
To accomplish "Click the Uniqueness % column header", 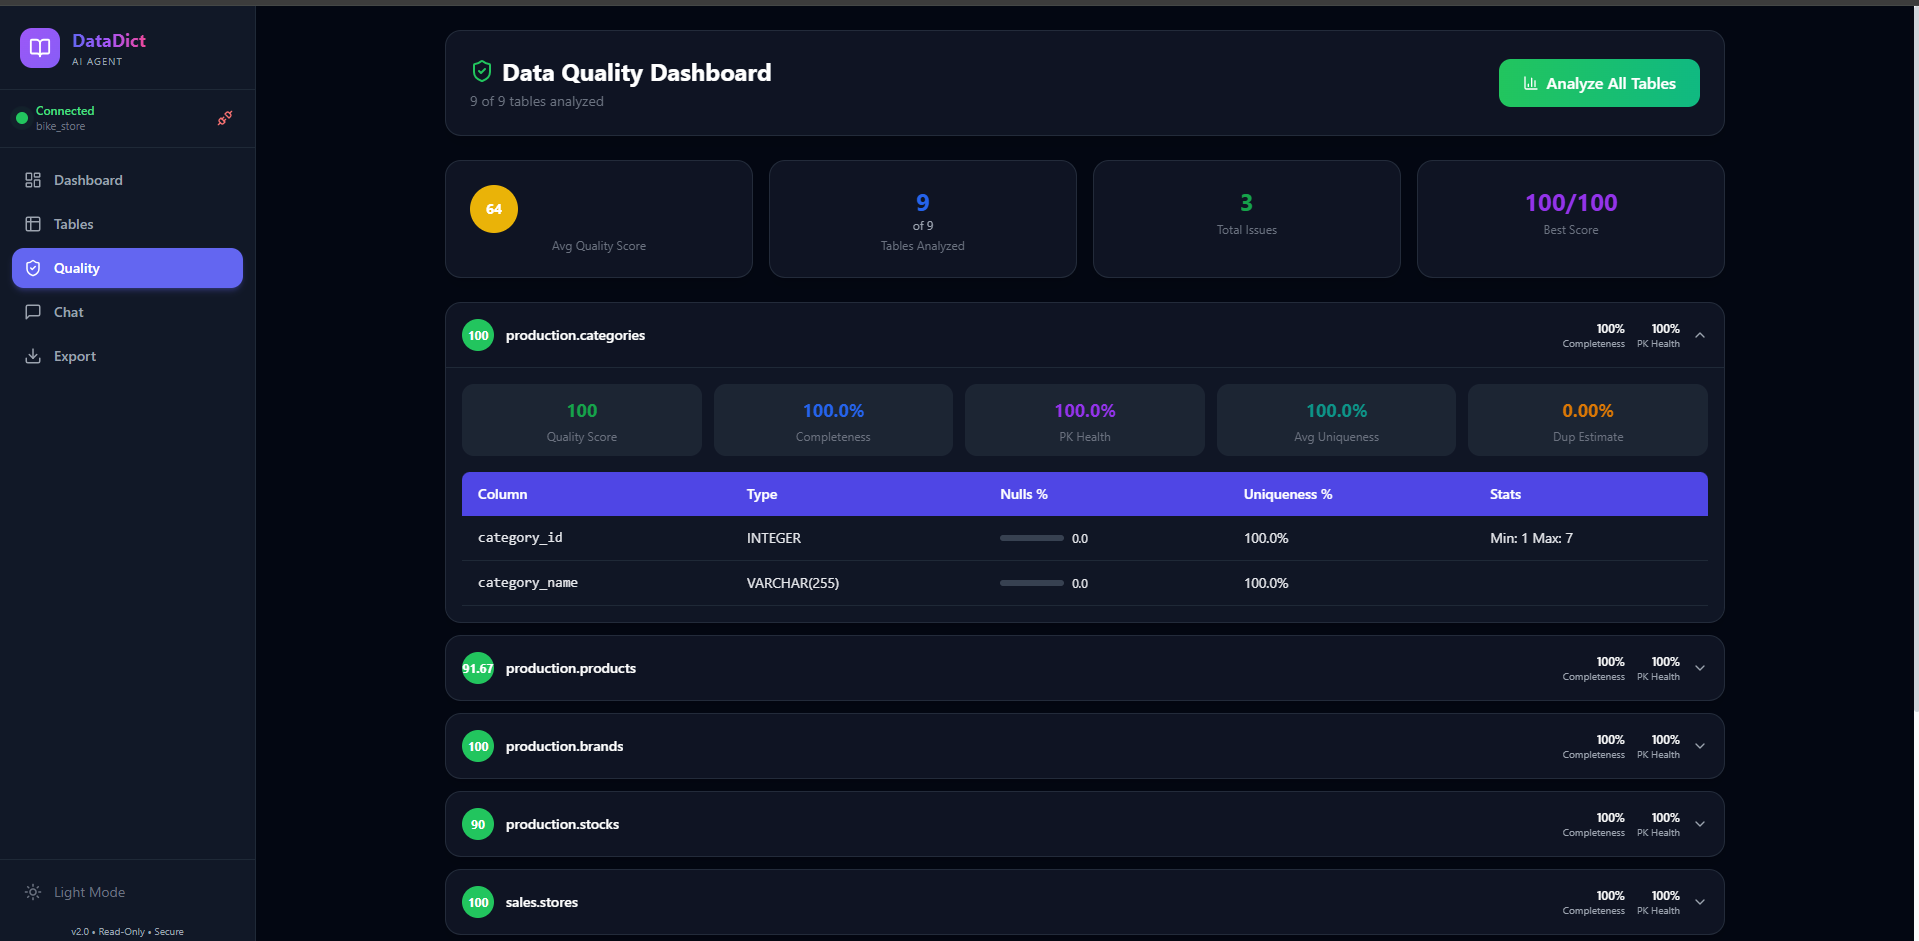I will pos(1288,494).
